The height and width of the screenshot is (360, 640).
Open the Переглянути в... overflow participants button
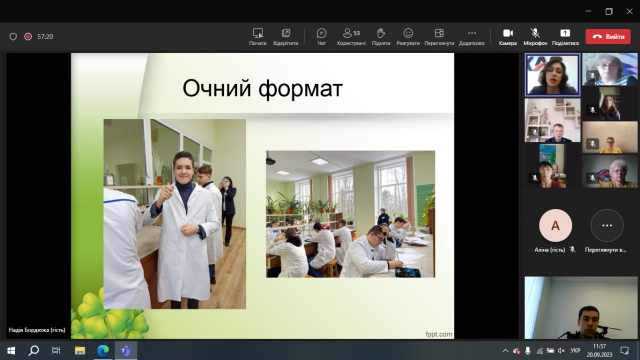click(607, 231)
